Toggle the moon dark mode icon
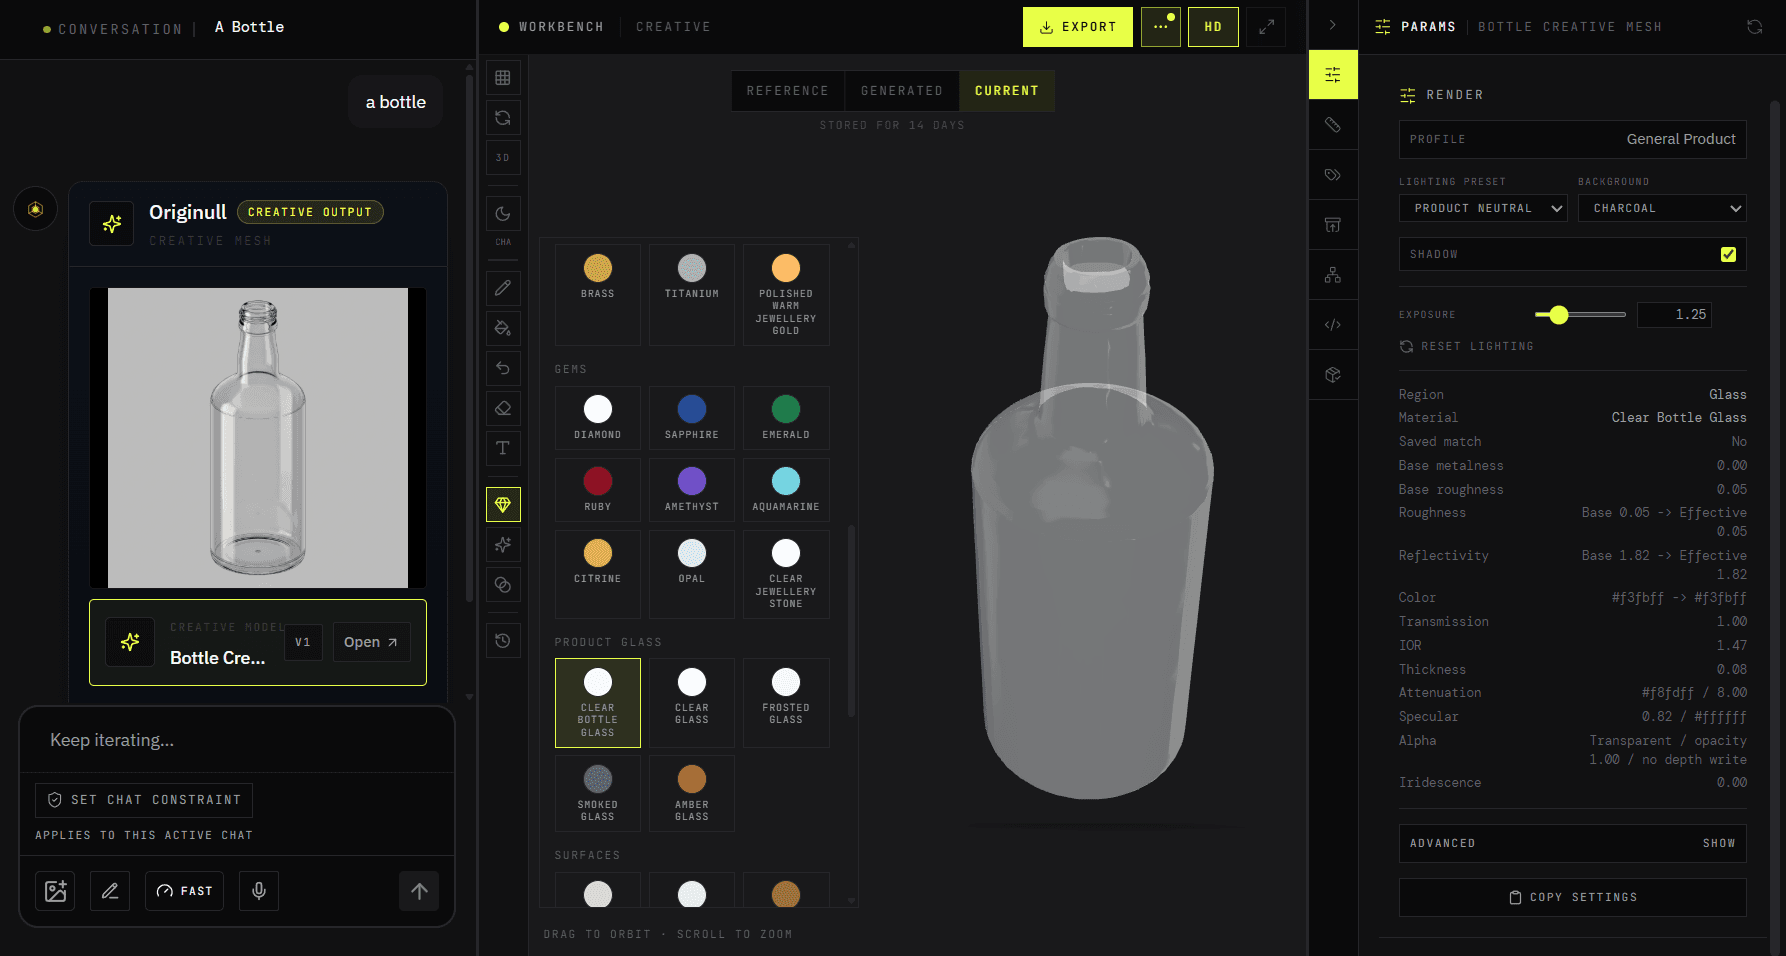 pos(503,213)
